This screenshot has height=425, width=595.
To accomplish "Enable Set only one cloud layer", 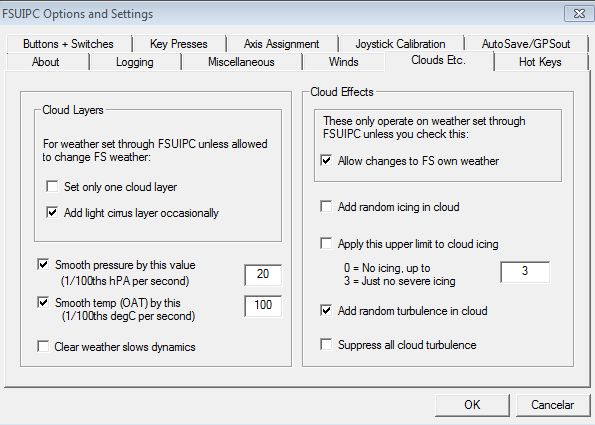I will point(52,186).
